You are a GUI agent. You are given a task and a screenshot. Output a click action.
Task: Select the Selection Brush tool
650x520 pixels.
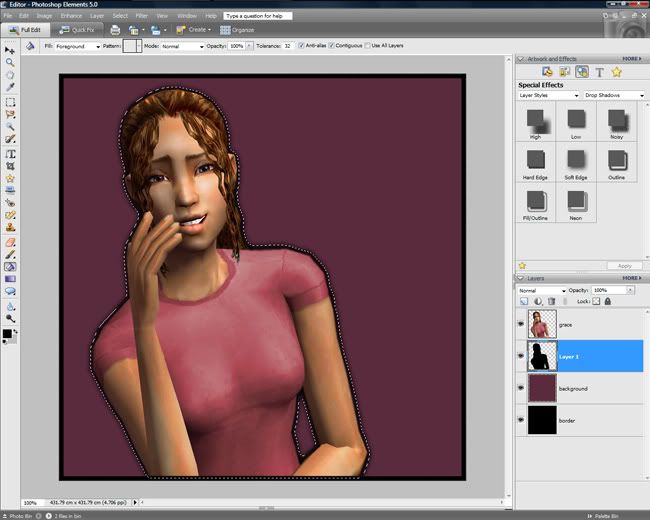[10, 139]
